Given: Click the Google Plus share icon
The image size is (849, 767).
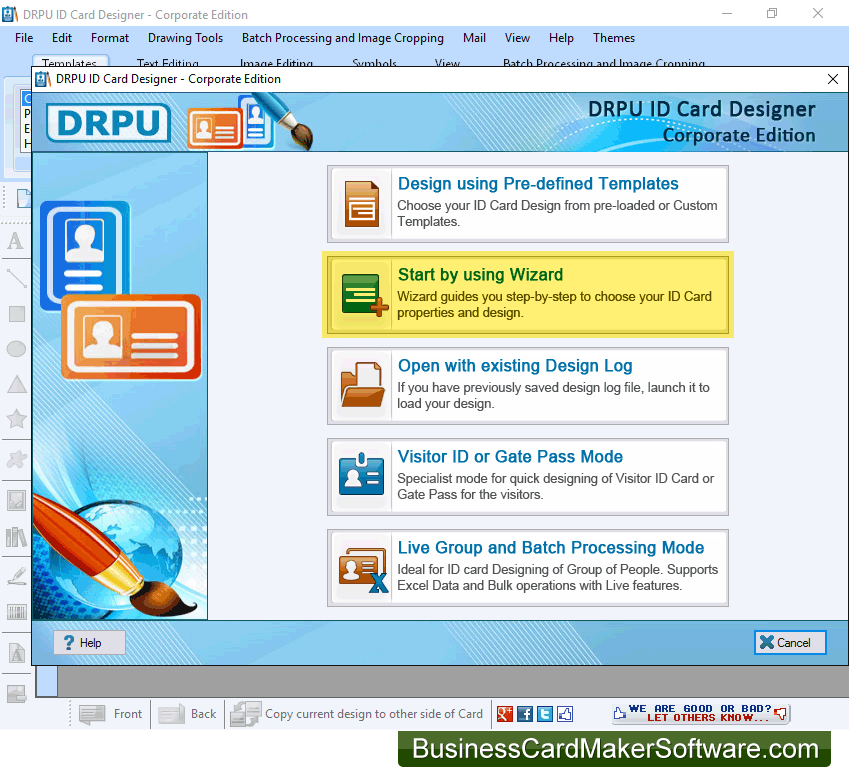Looking at the screenshot, I should [505, 714].
